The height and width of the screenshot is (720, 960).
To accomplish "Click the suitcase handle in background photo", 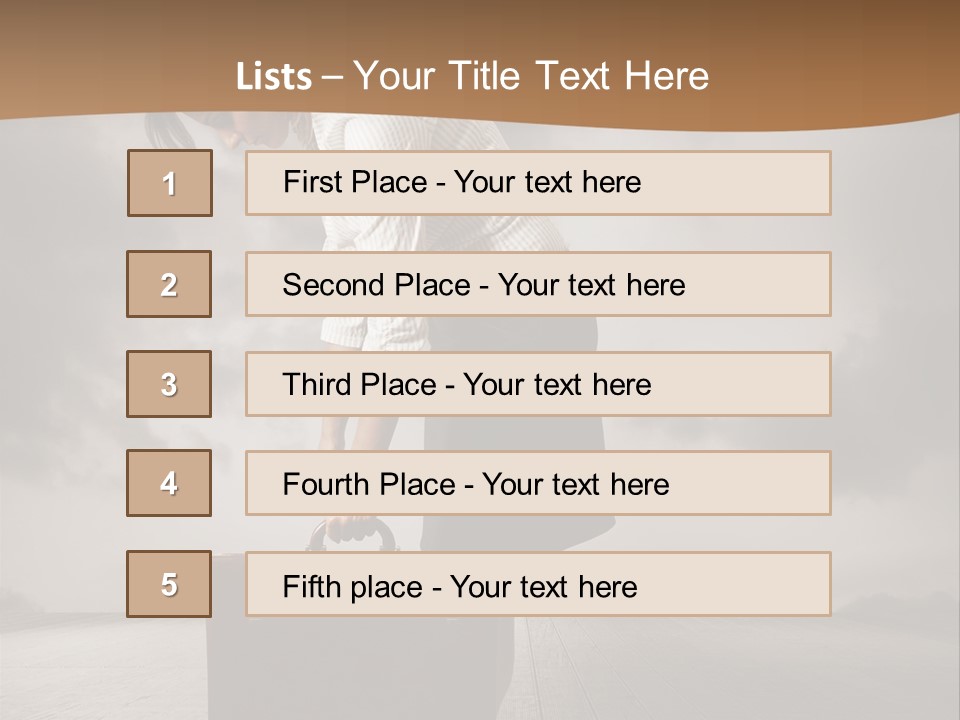I will pyautogui.click(x=352, y=531).
